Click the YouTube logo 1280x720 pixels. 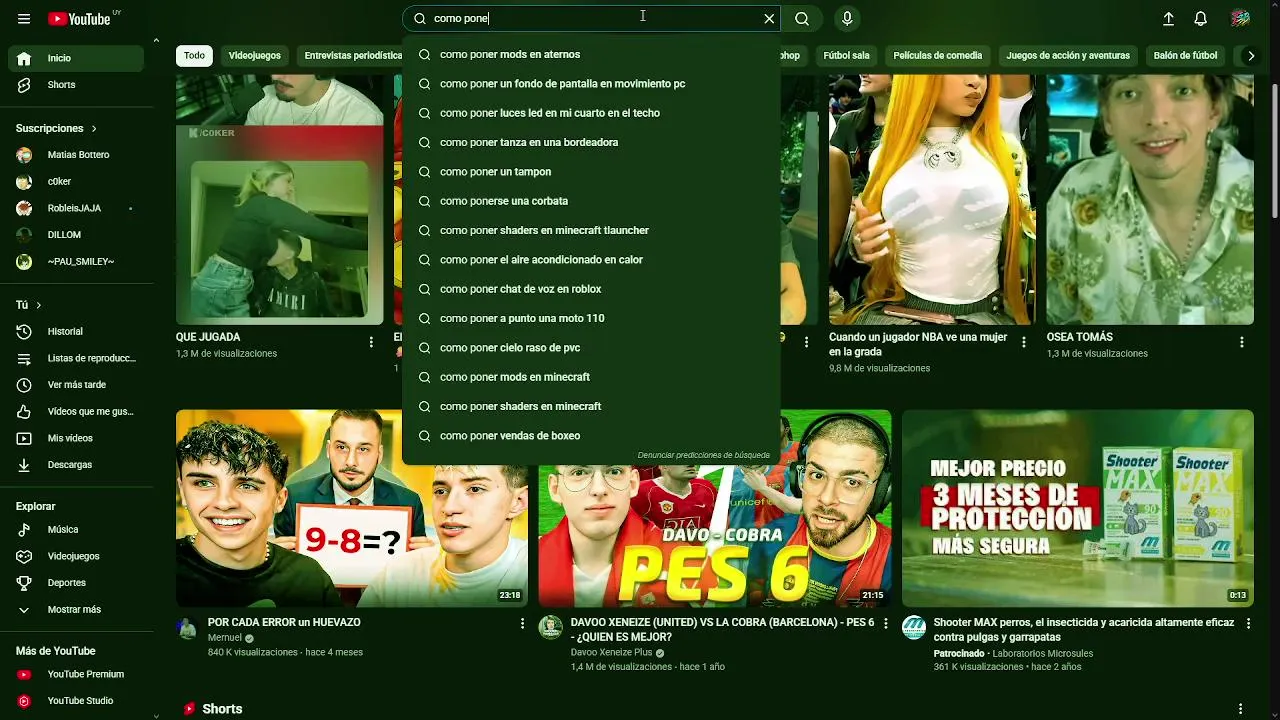point(80,19)
